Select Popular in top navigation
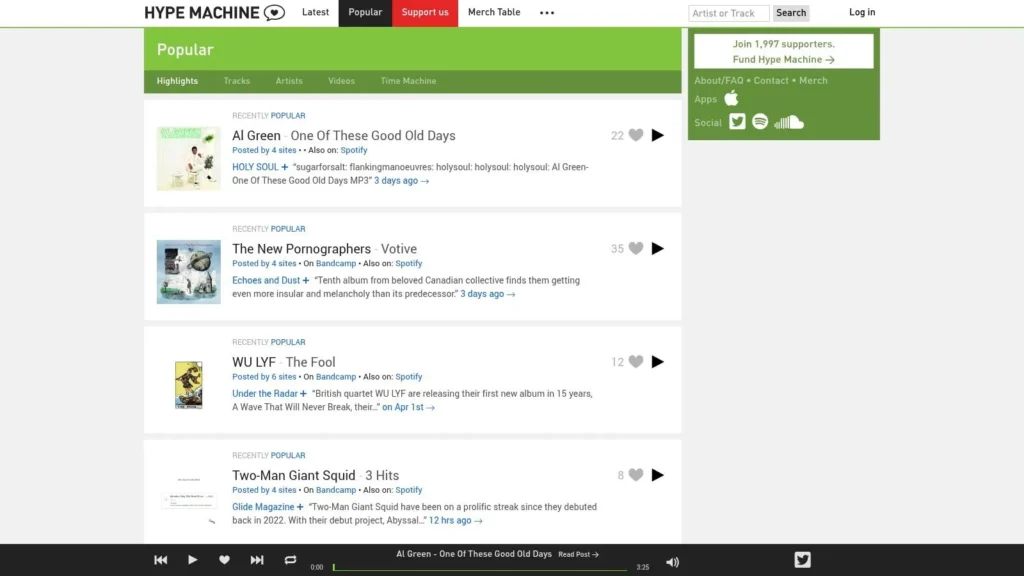 [365, 12]
